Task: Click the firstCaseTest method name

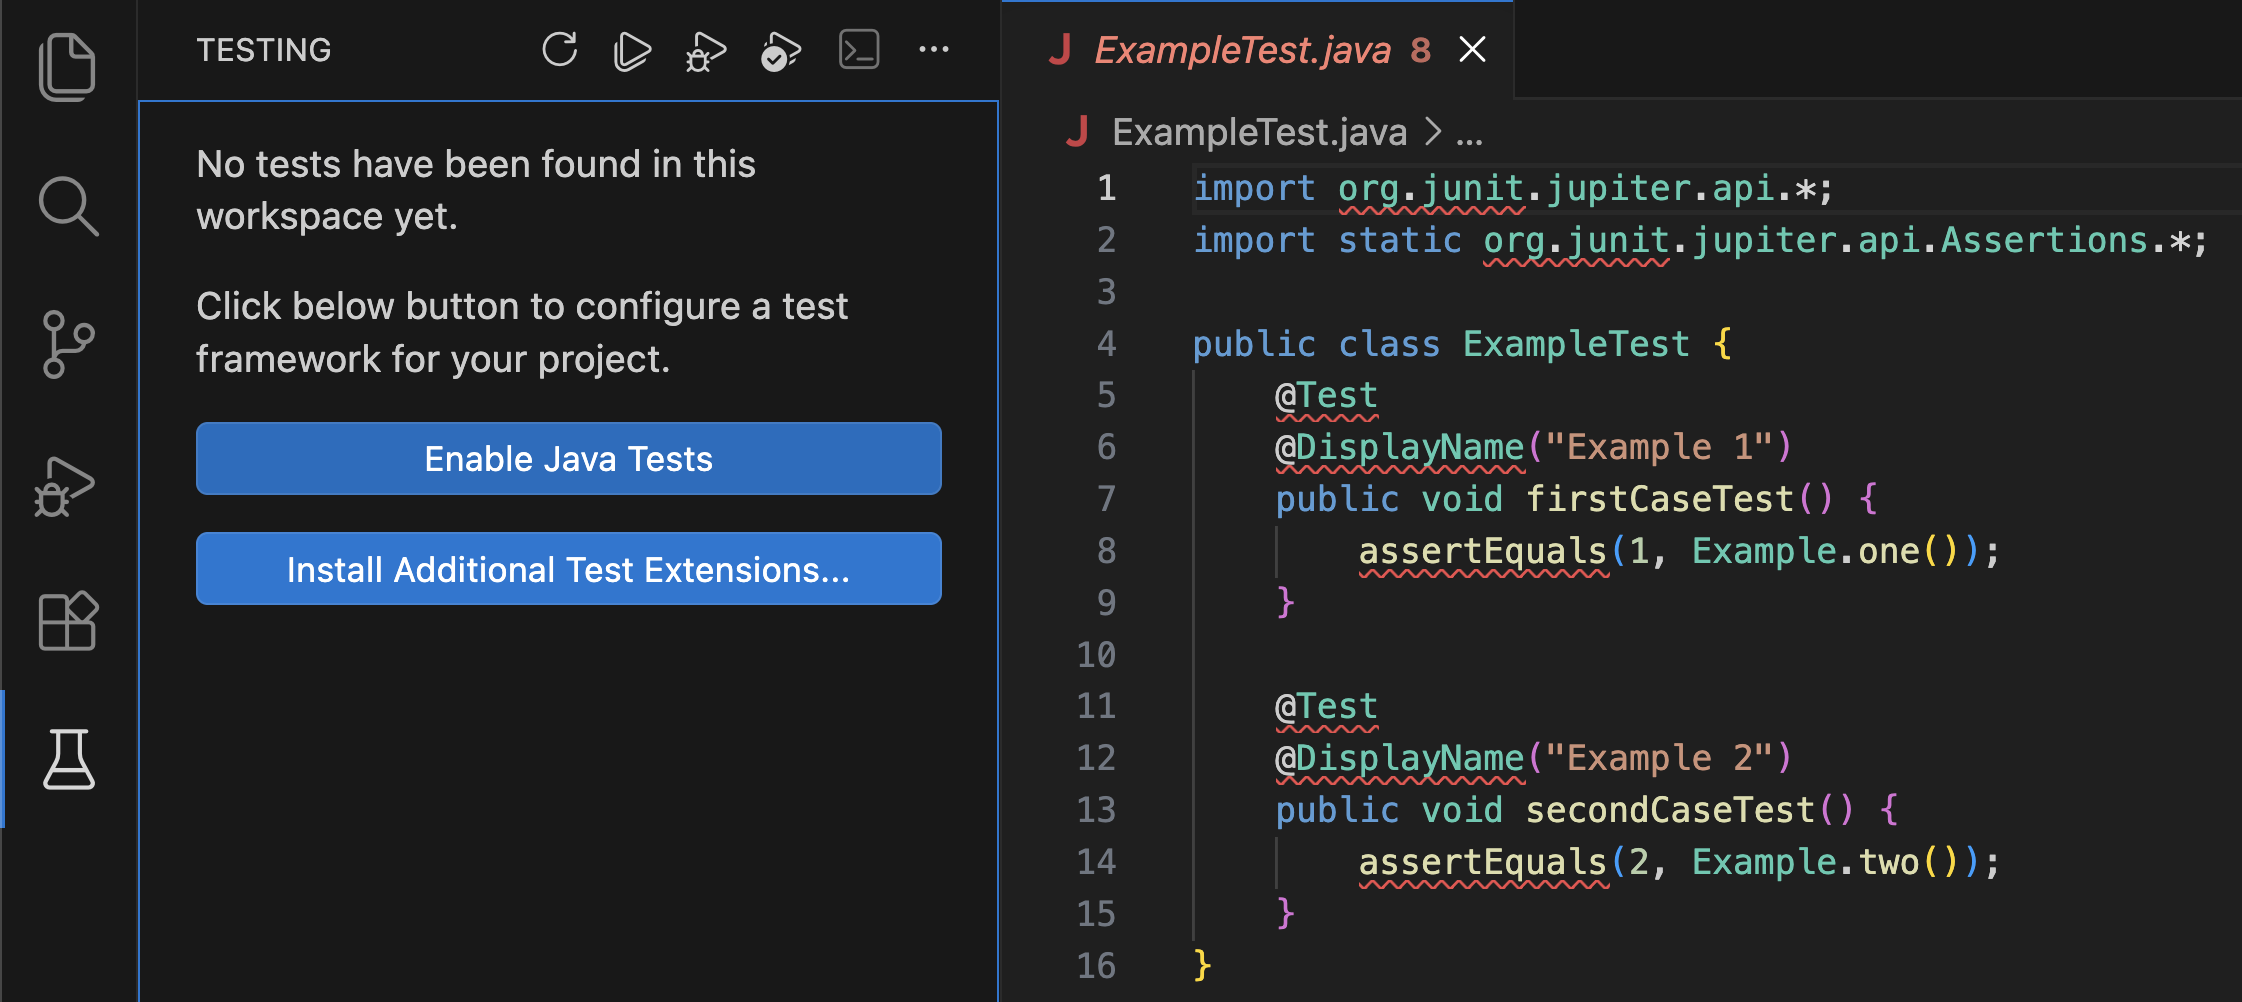Action: pyautogui.click(x=1660, y=499)
